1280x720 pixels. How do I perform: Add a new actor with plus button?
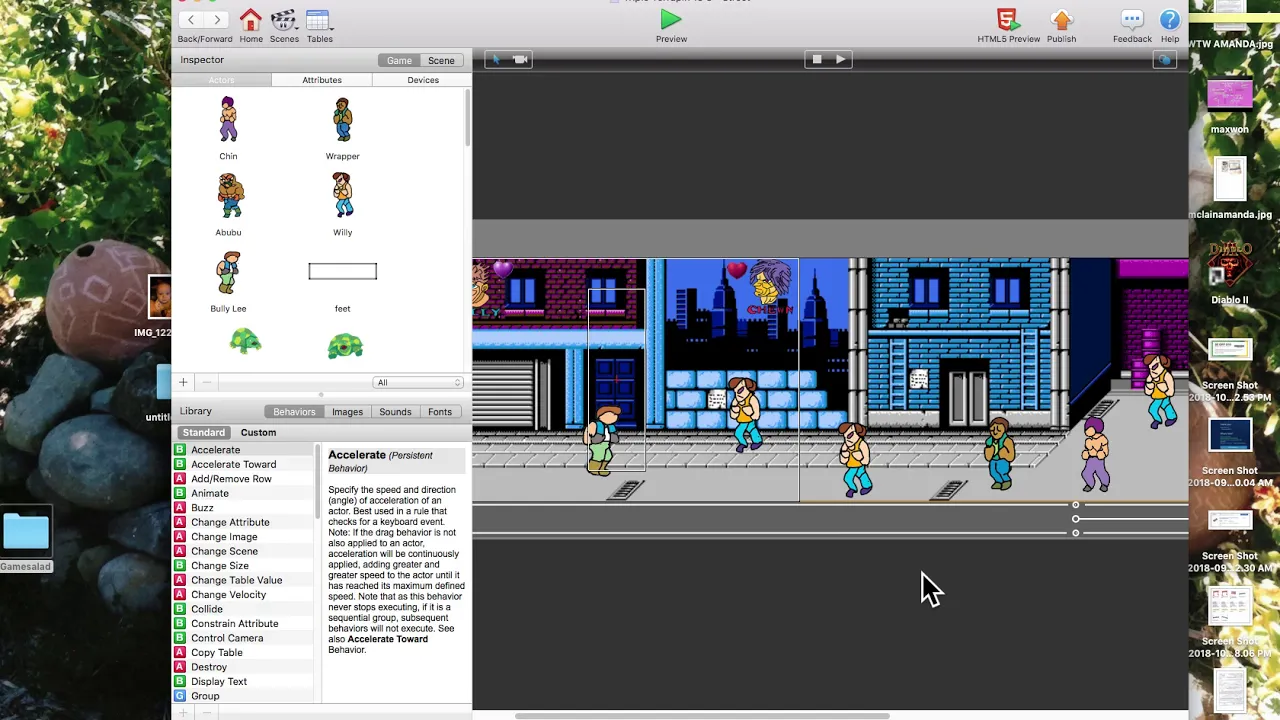(x=183, y=382)
